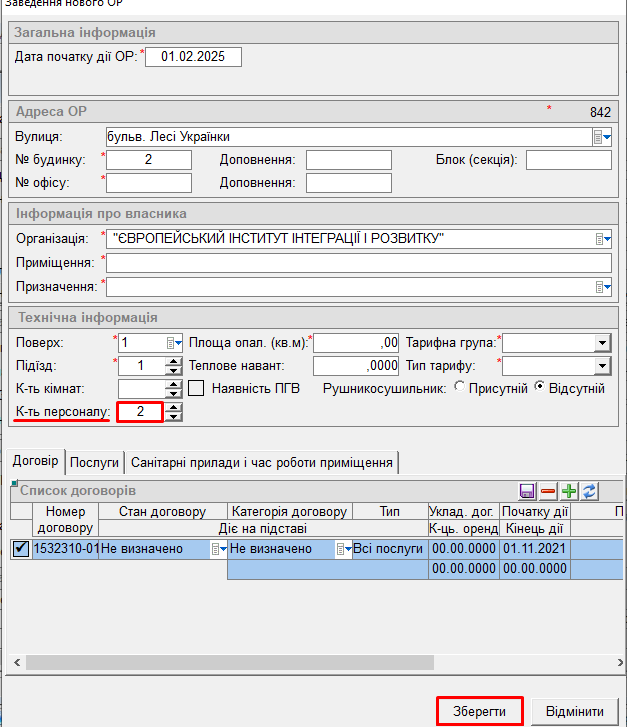The width and height of the screenshot is (627, 727).
Task: Click the № офісу input field
Action: coord(148,183)
